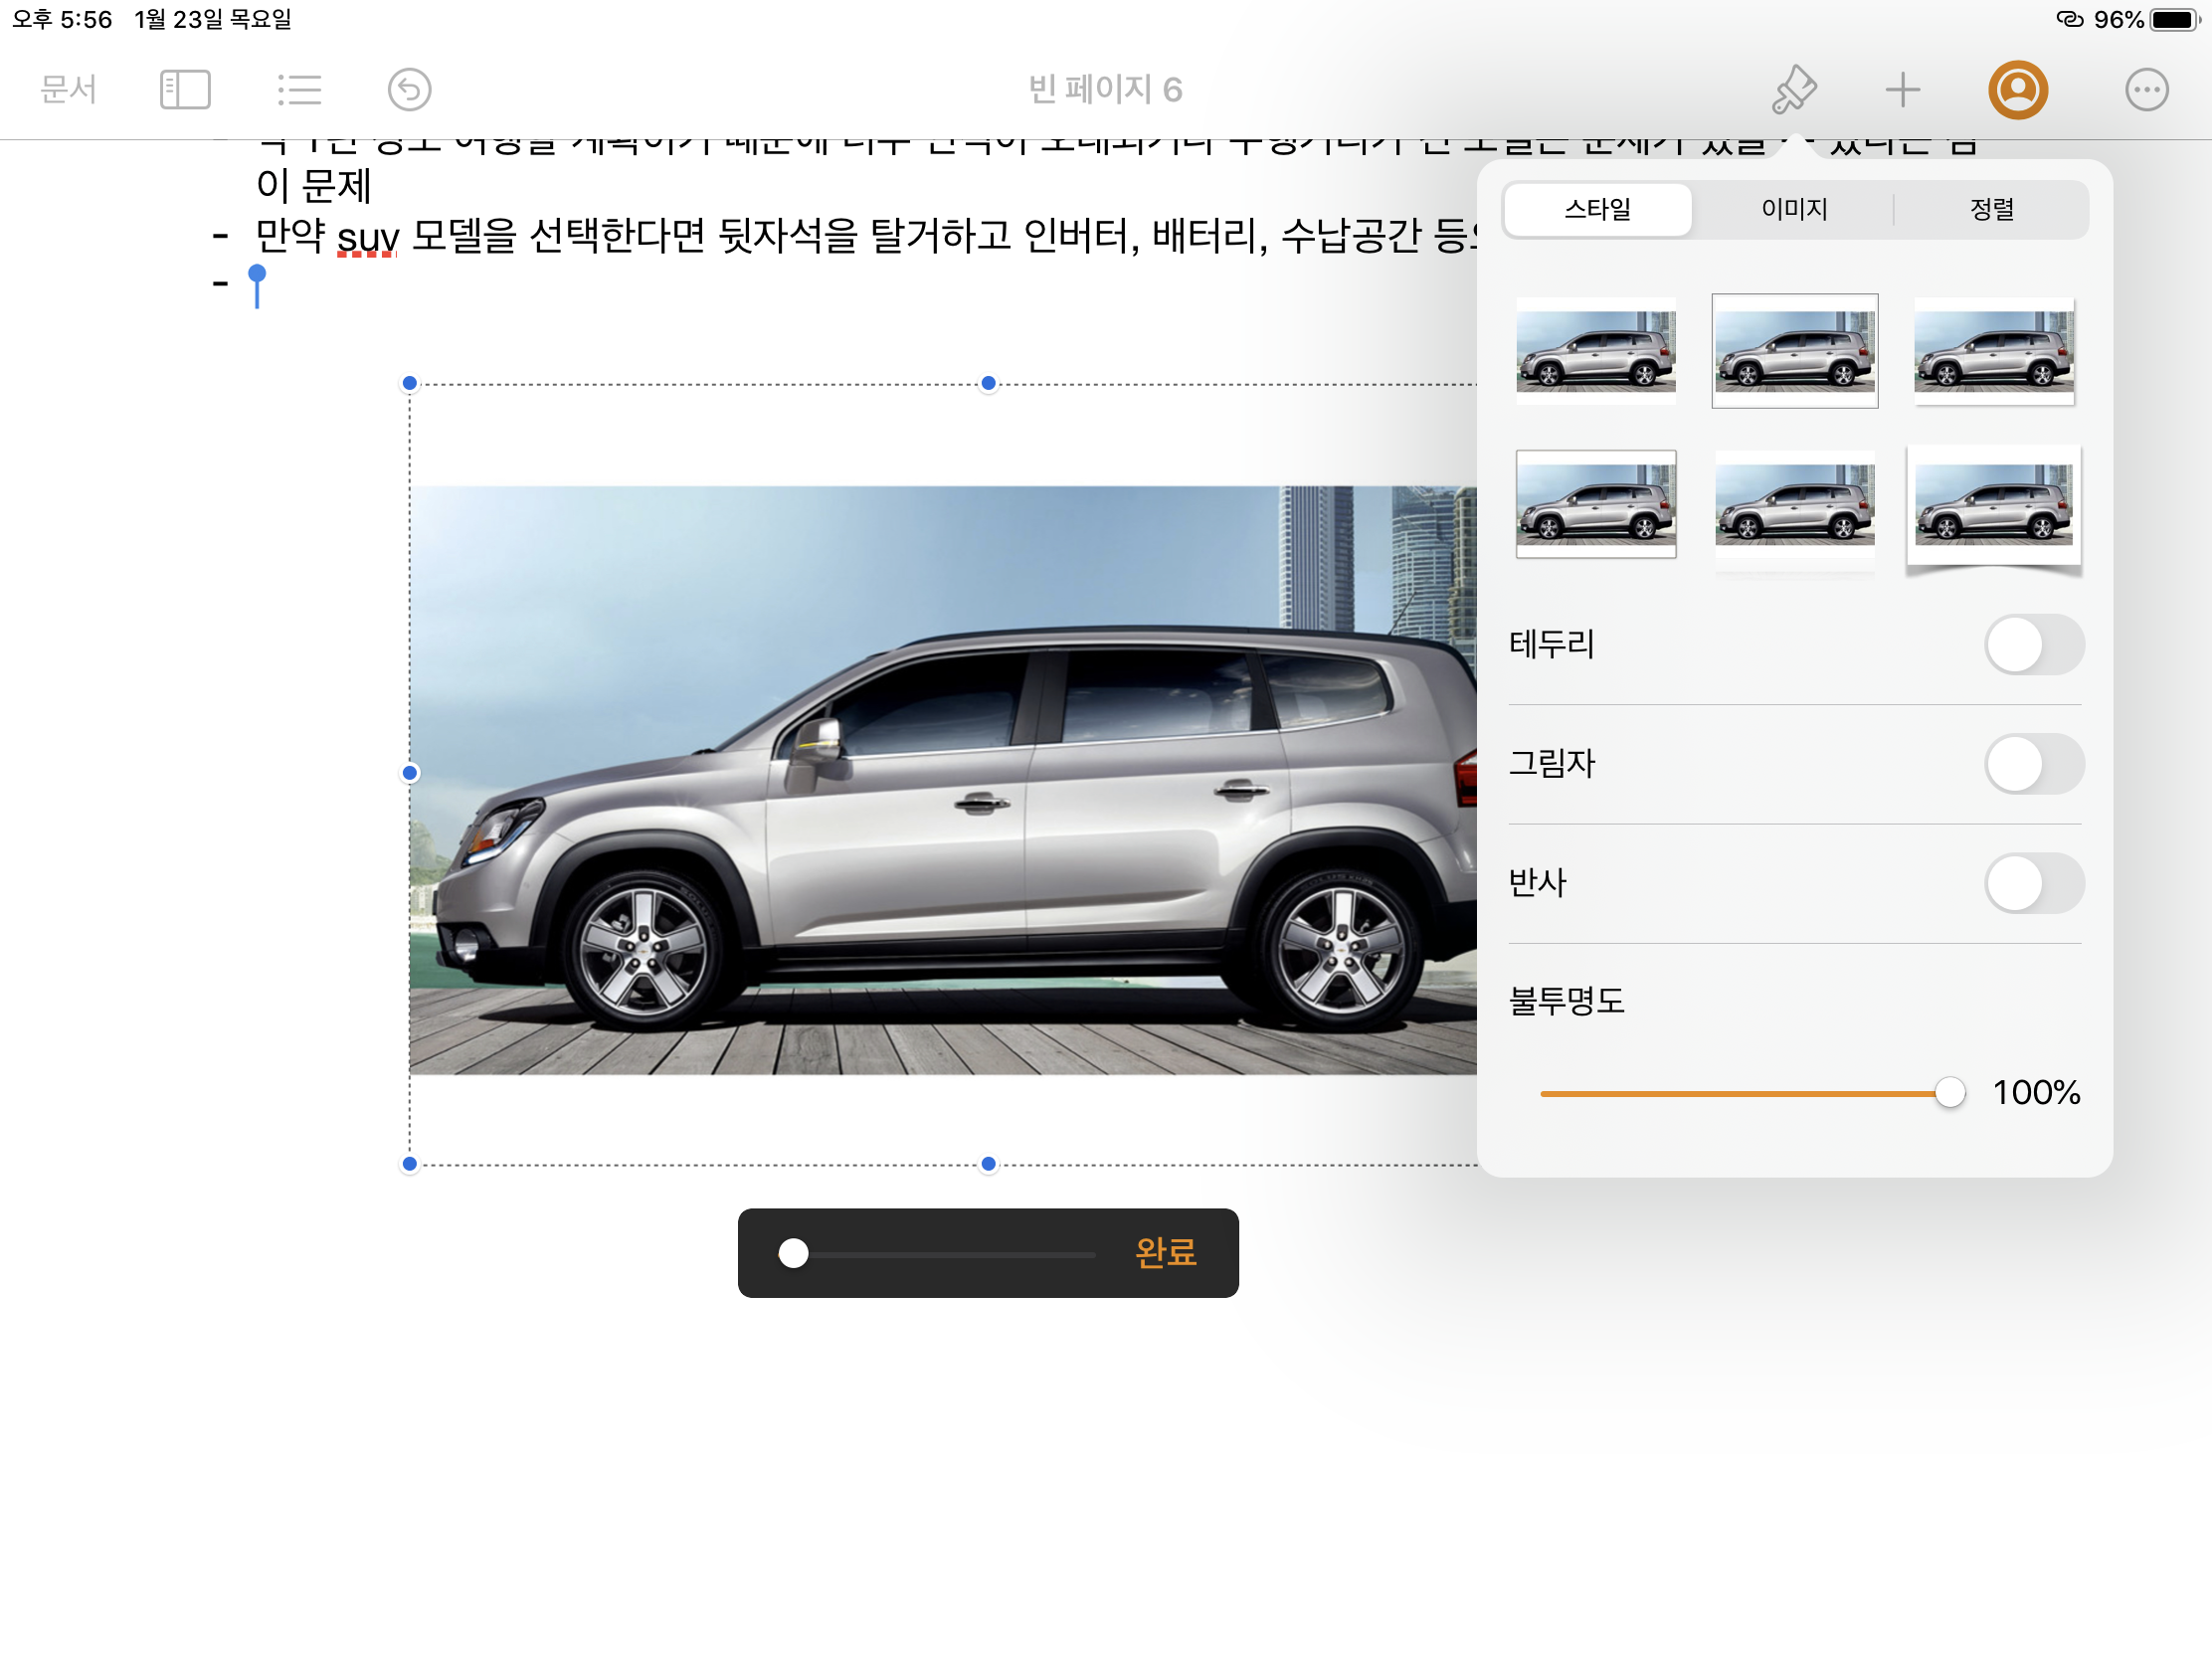
Task: Enable the 테두리 border toggle
Action: tap(2033, 645)
